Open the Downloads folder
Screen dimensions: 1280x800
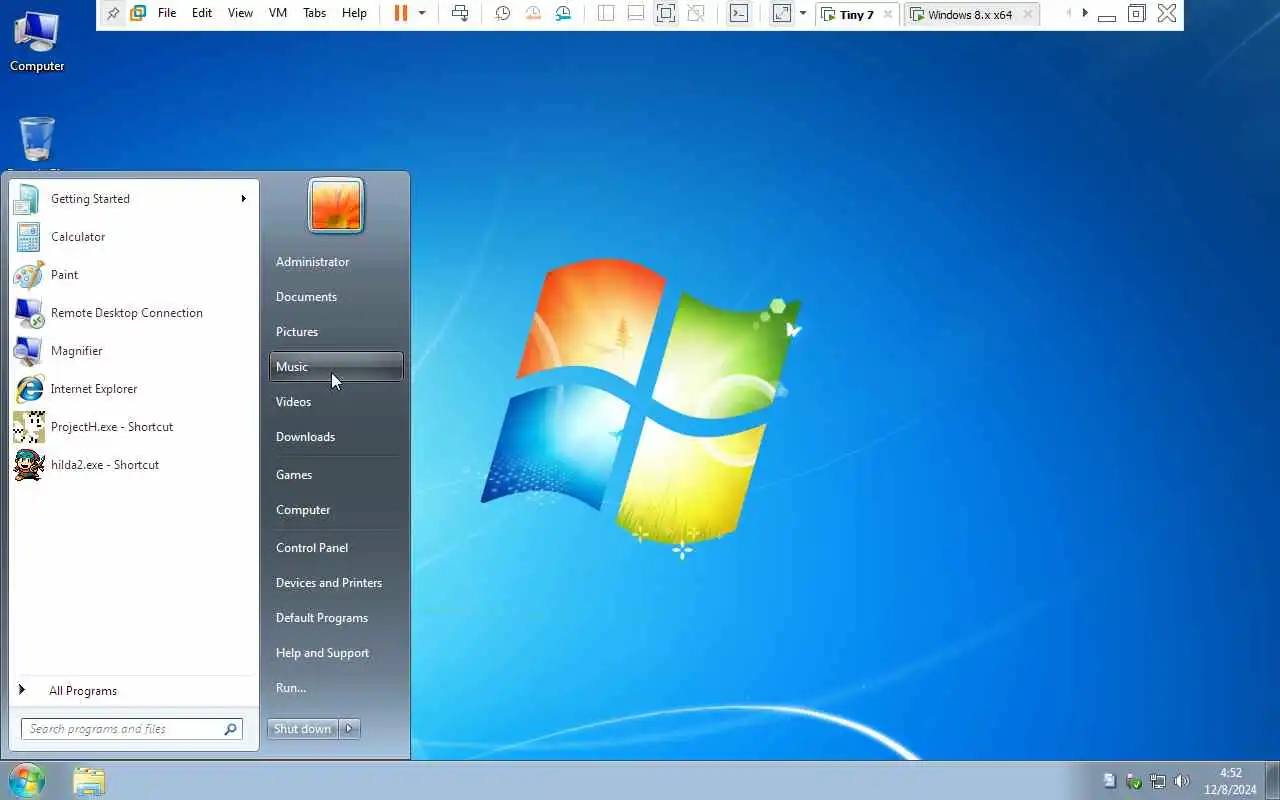[x=336, y=437]
